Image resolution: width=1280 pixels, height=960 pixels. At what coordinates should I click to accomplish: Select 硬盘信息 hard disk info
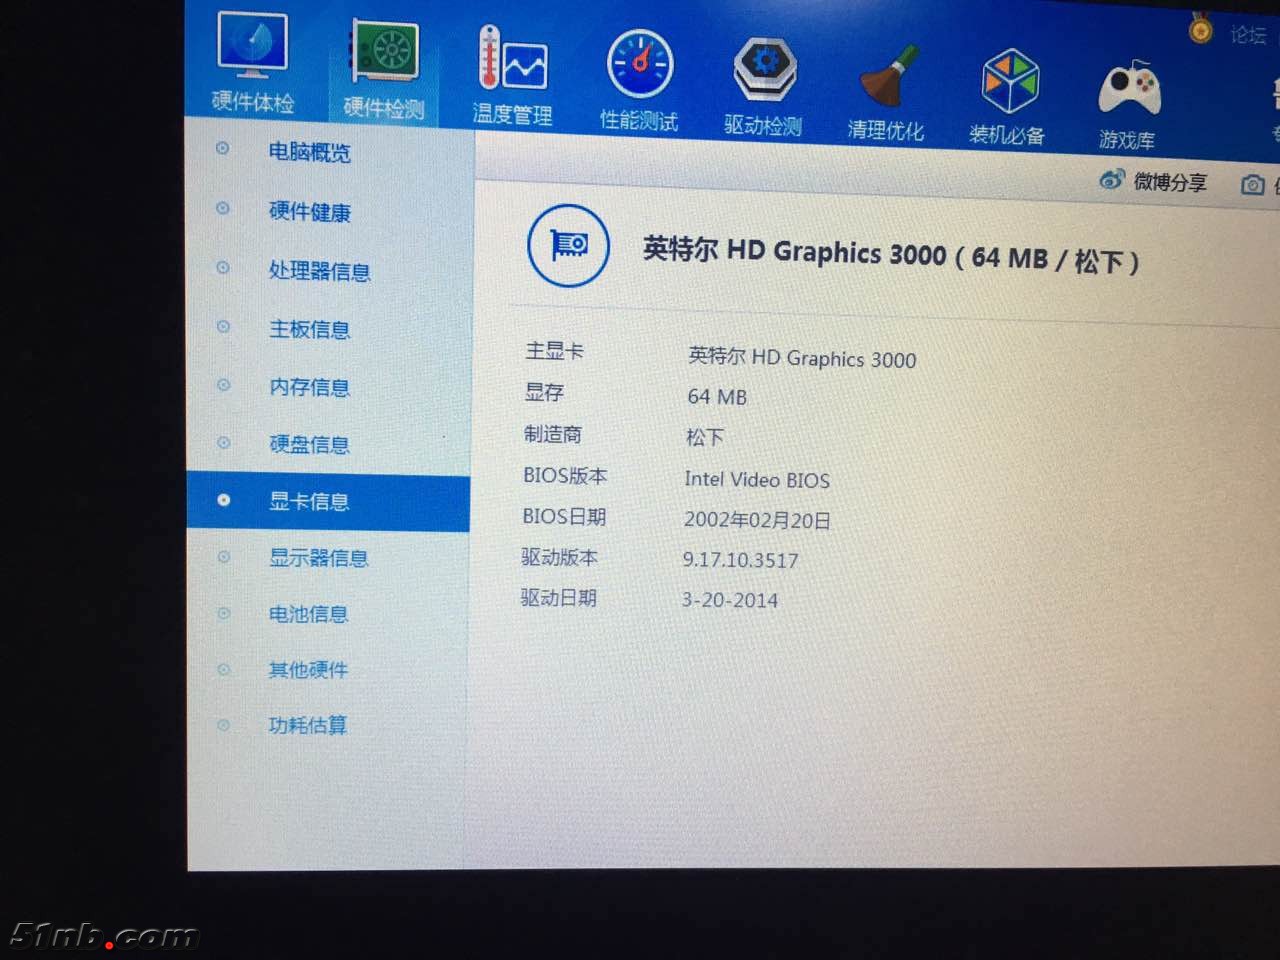[x=309, y=444]
